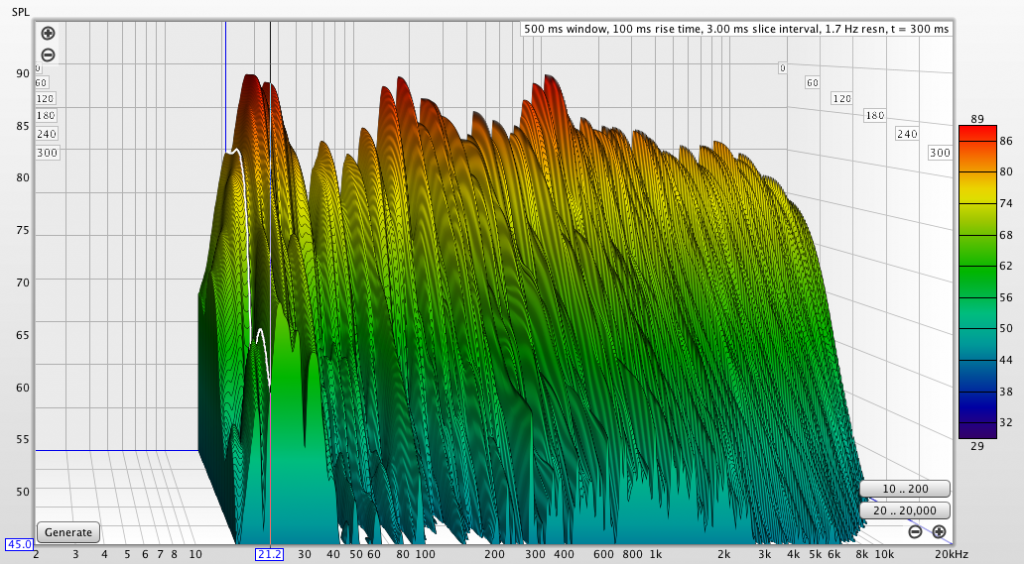The height and width of the screenshot is (564, 1024).
Task: Click the 20kHz frequency axis label
Action: [952, 554]
